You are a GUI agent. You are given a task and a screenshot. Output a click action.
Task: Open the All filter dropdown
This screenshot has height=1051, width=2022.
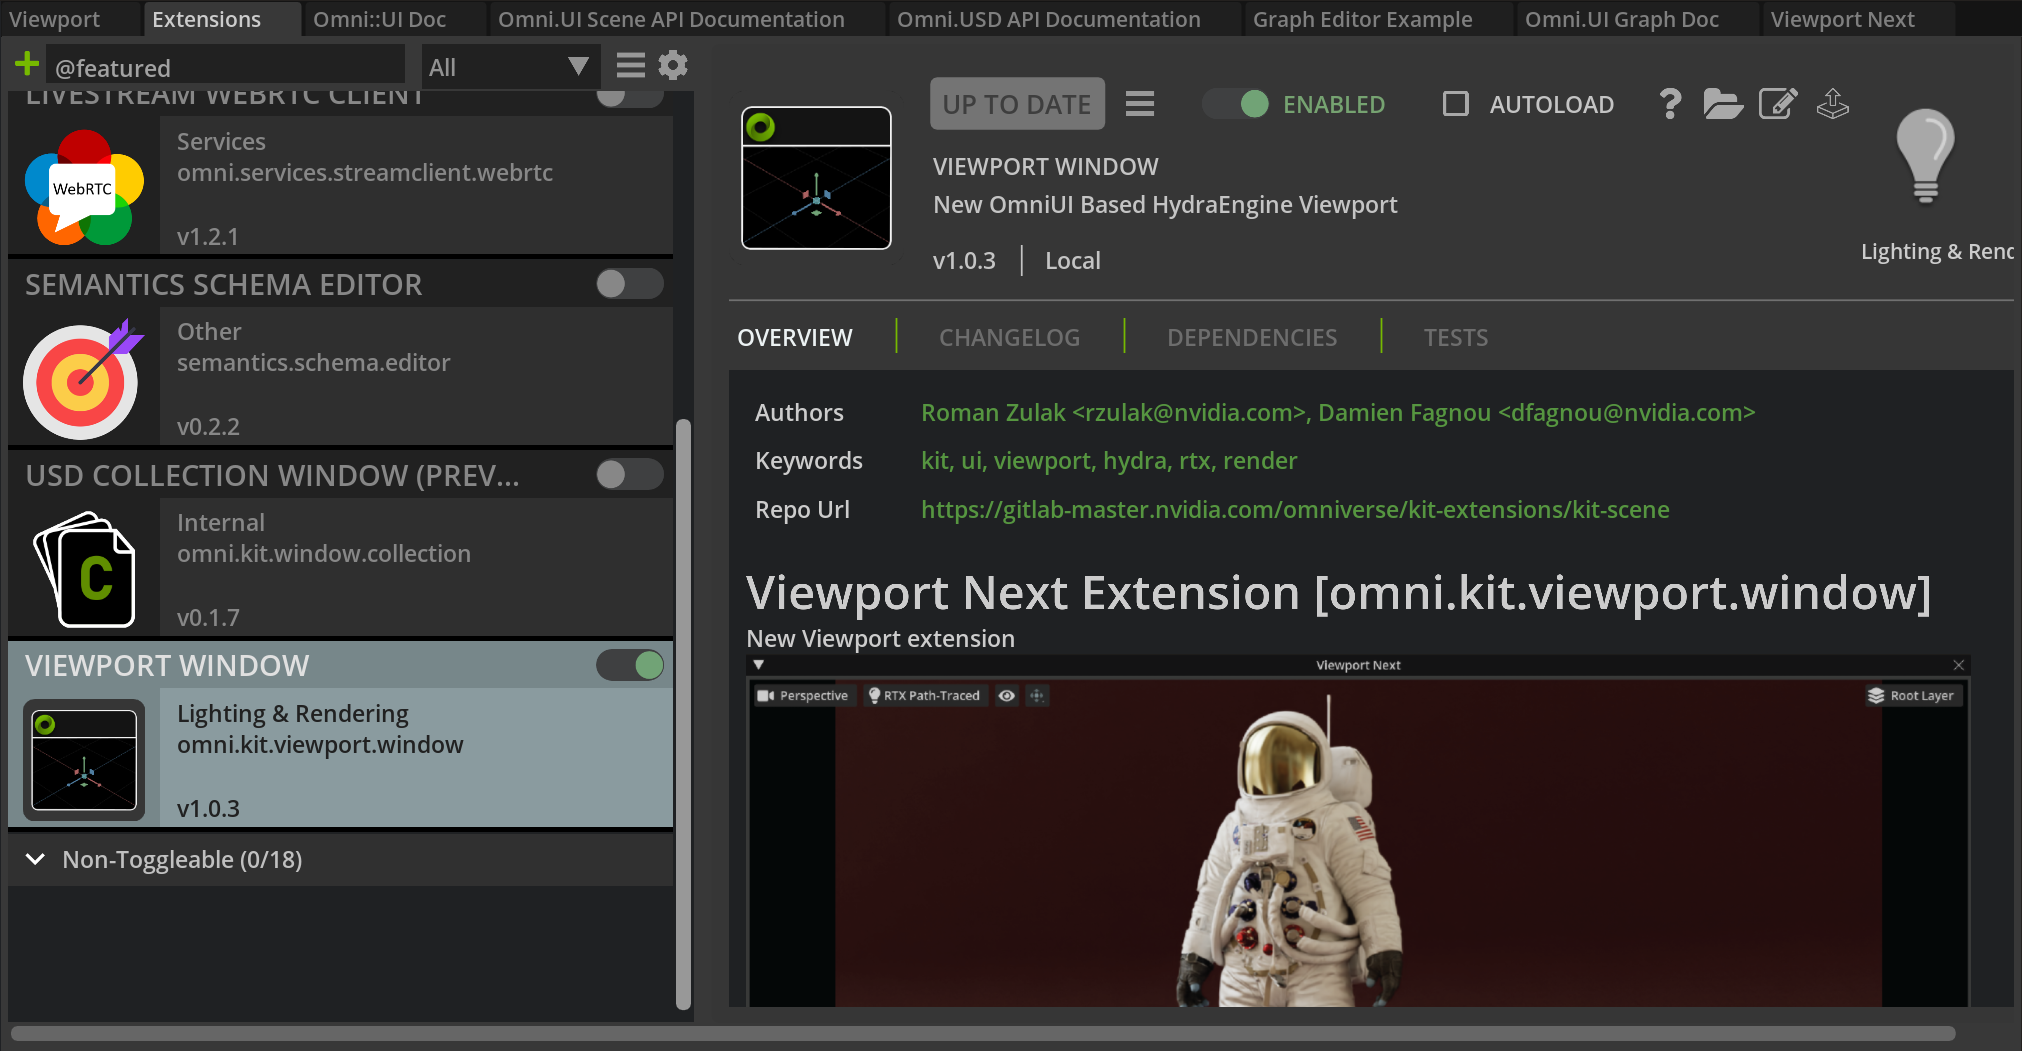(x=508, y=67)
